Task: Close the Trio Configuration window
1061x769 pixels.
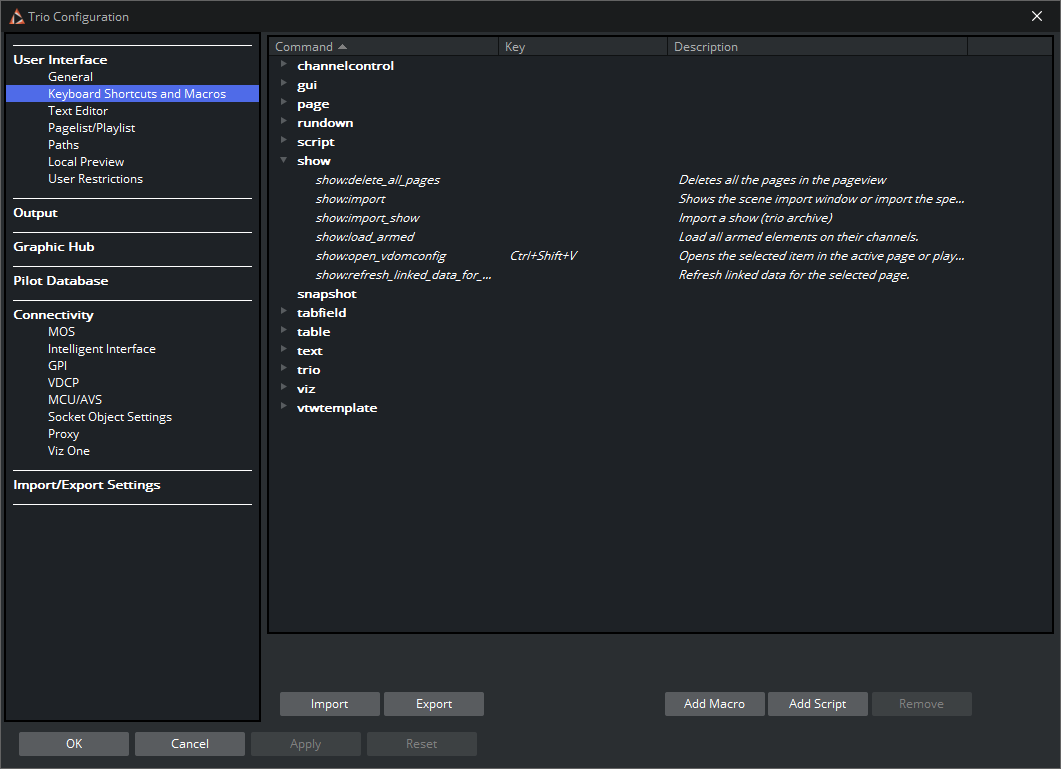Action: tap(1037, 16)
